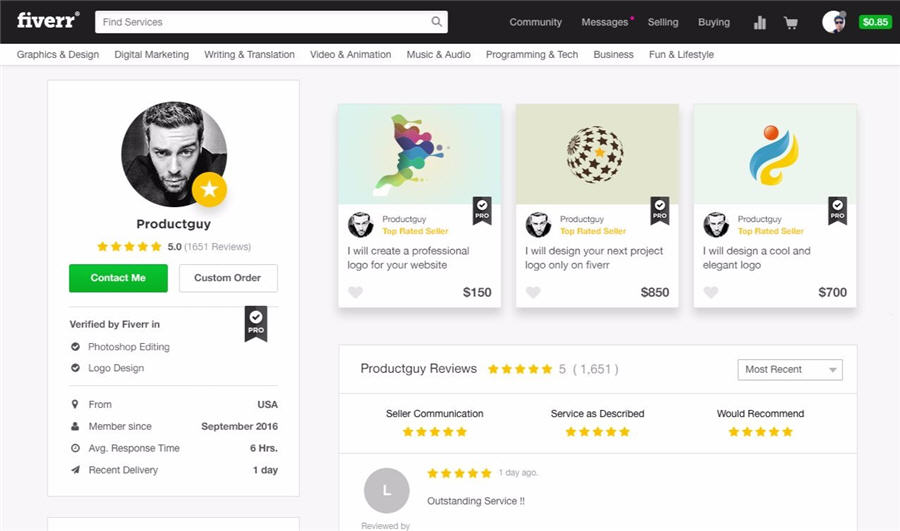The width and height of the screenshot is (900, 531).
Task: Click the Productguy profile name
Action: 173,224
